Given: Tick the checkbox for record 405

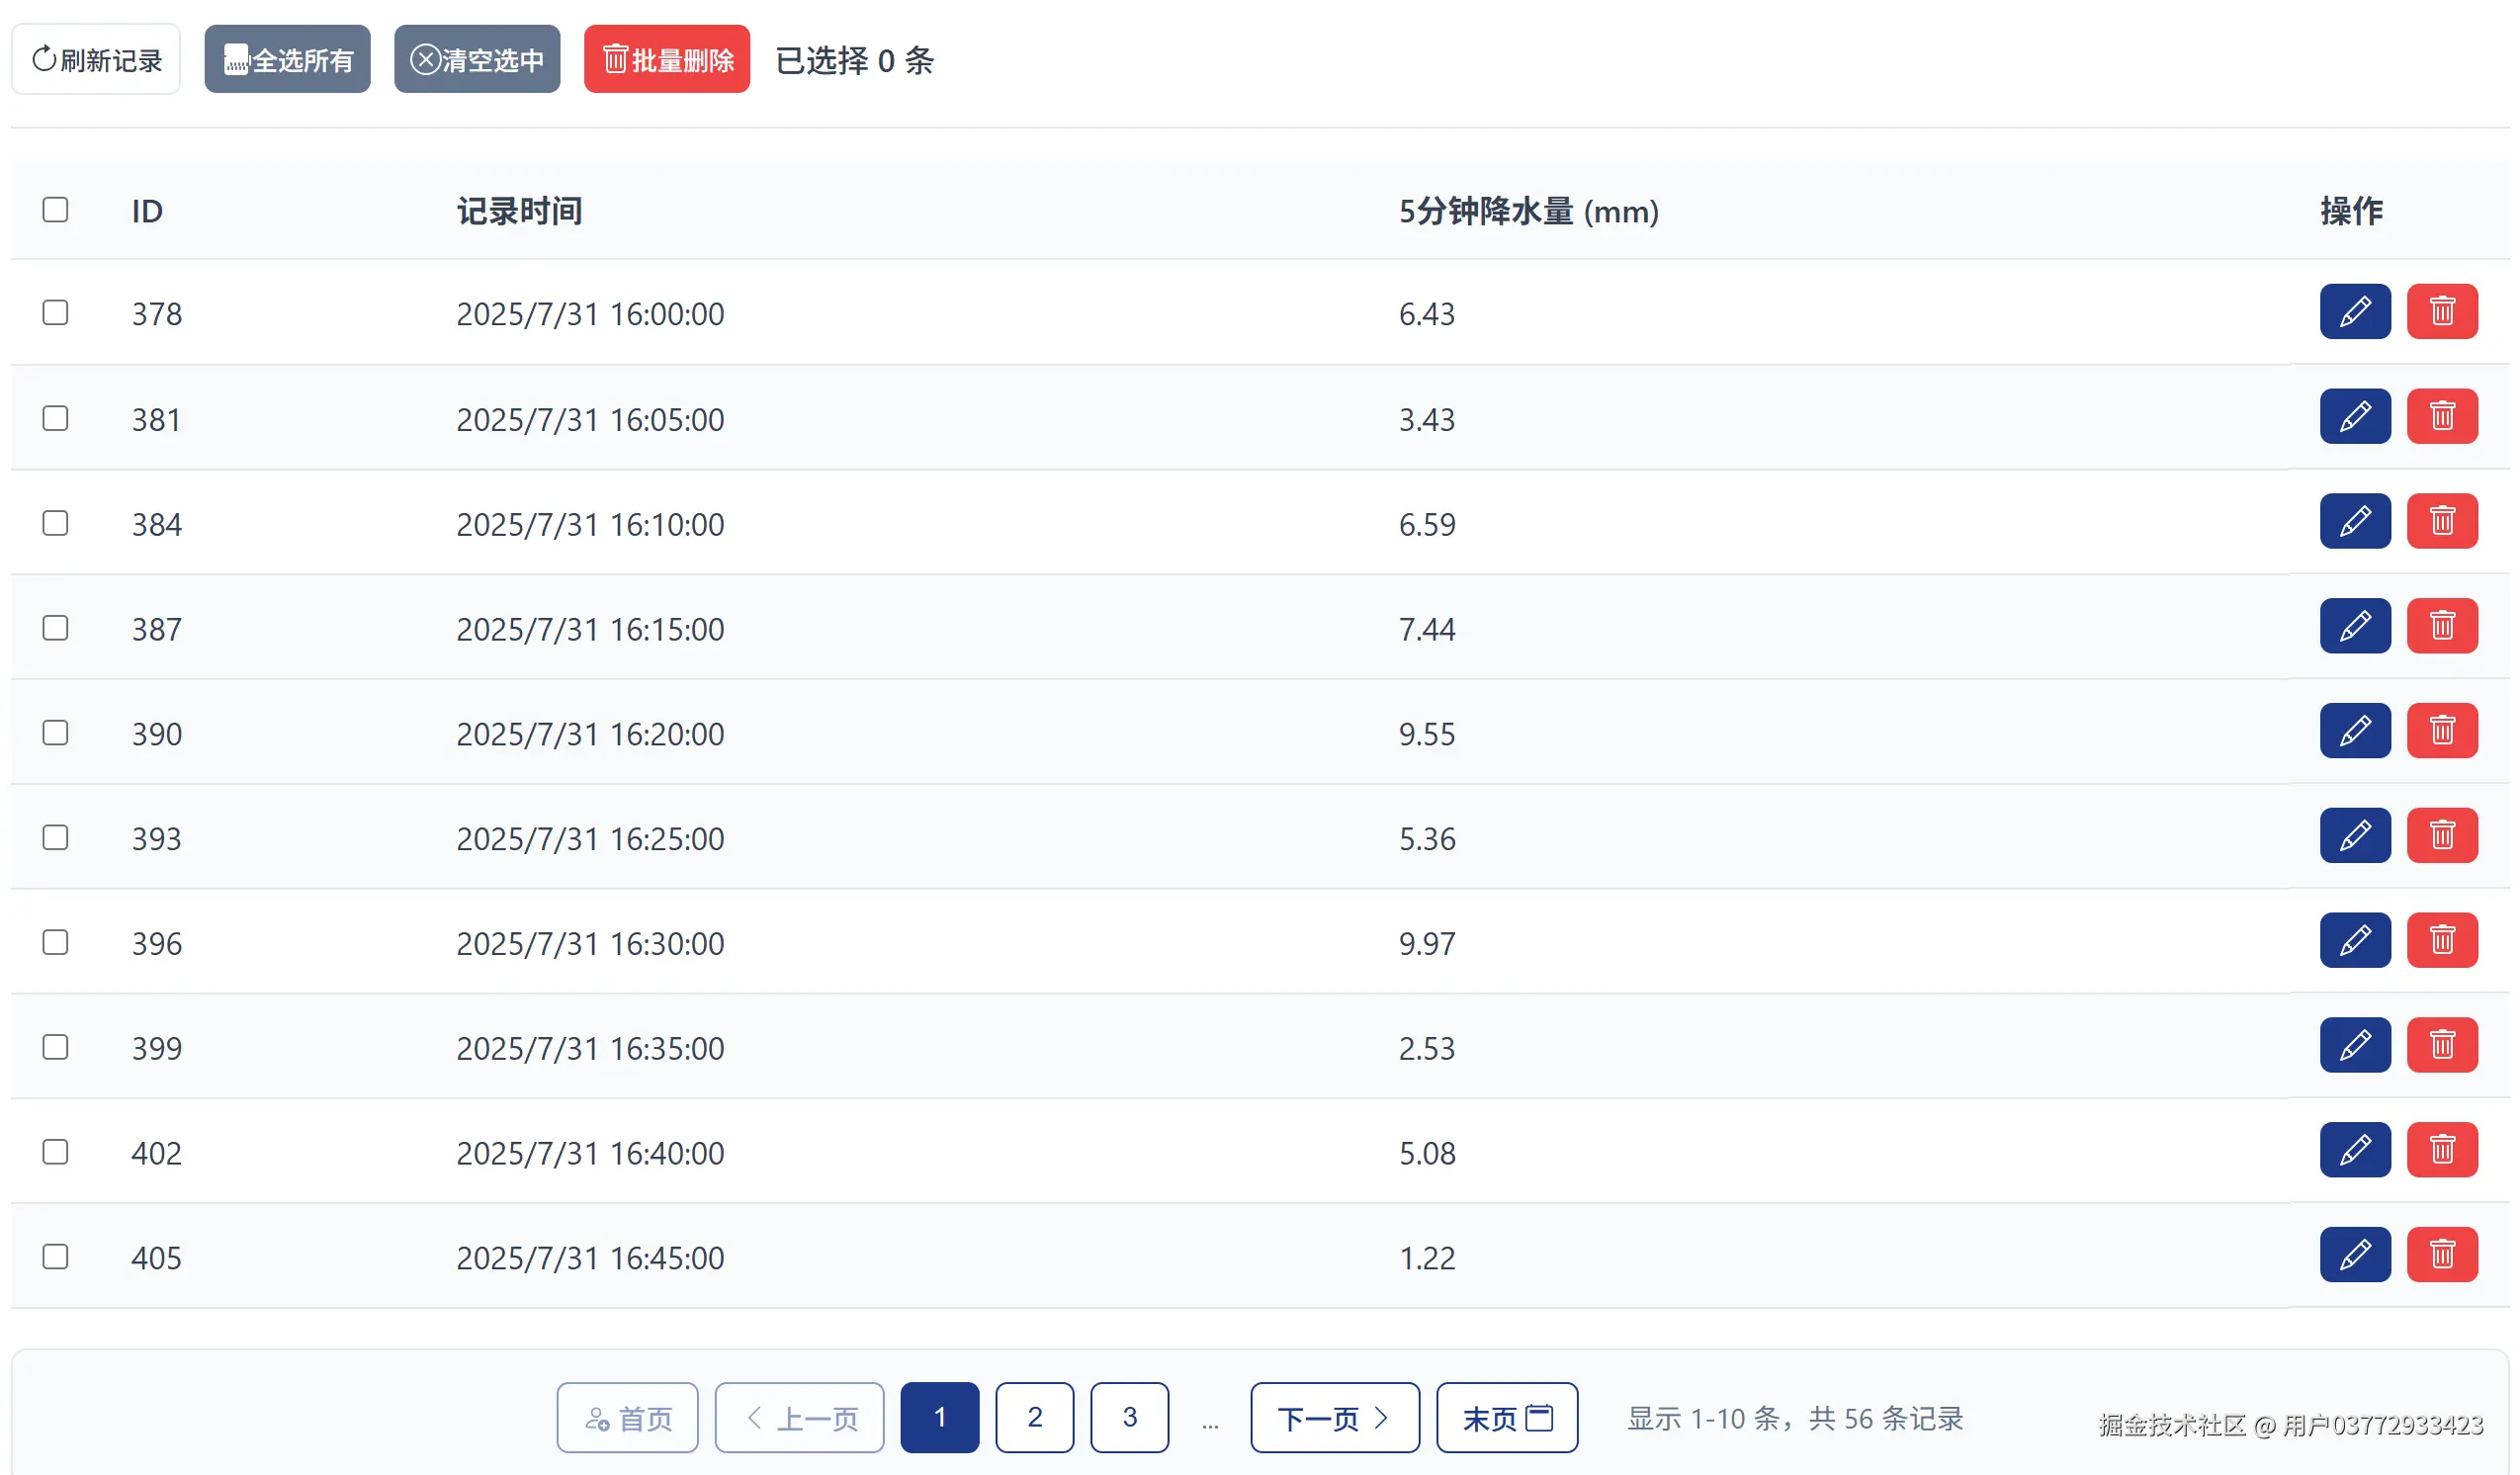Looking at the screenshot, I should click(x=55, y=1256).
